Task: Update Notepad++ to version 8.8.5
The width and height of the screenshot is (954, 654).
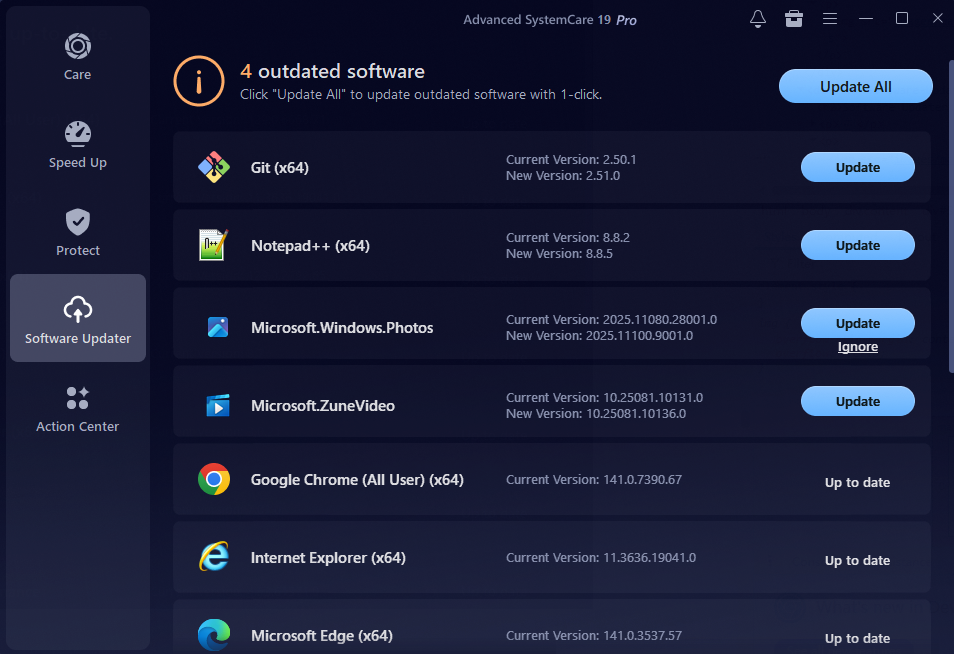Action: pos(857,245)
